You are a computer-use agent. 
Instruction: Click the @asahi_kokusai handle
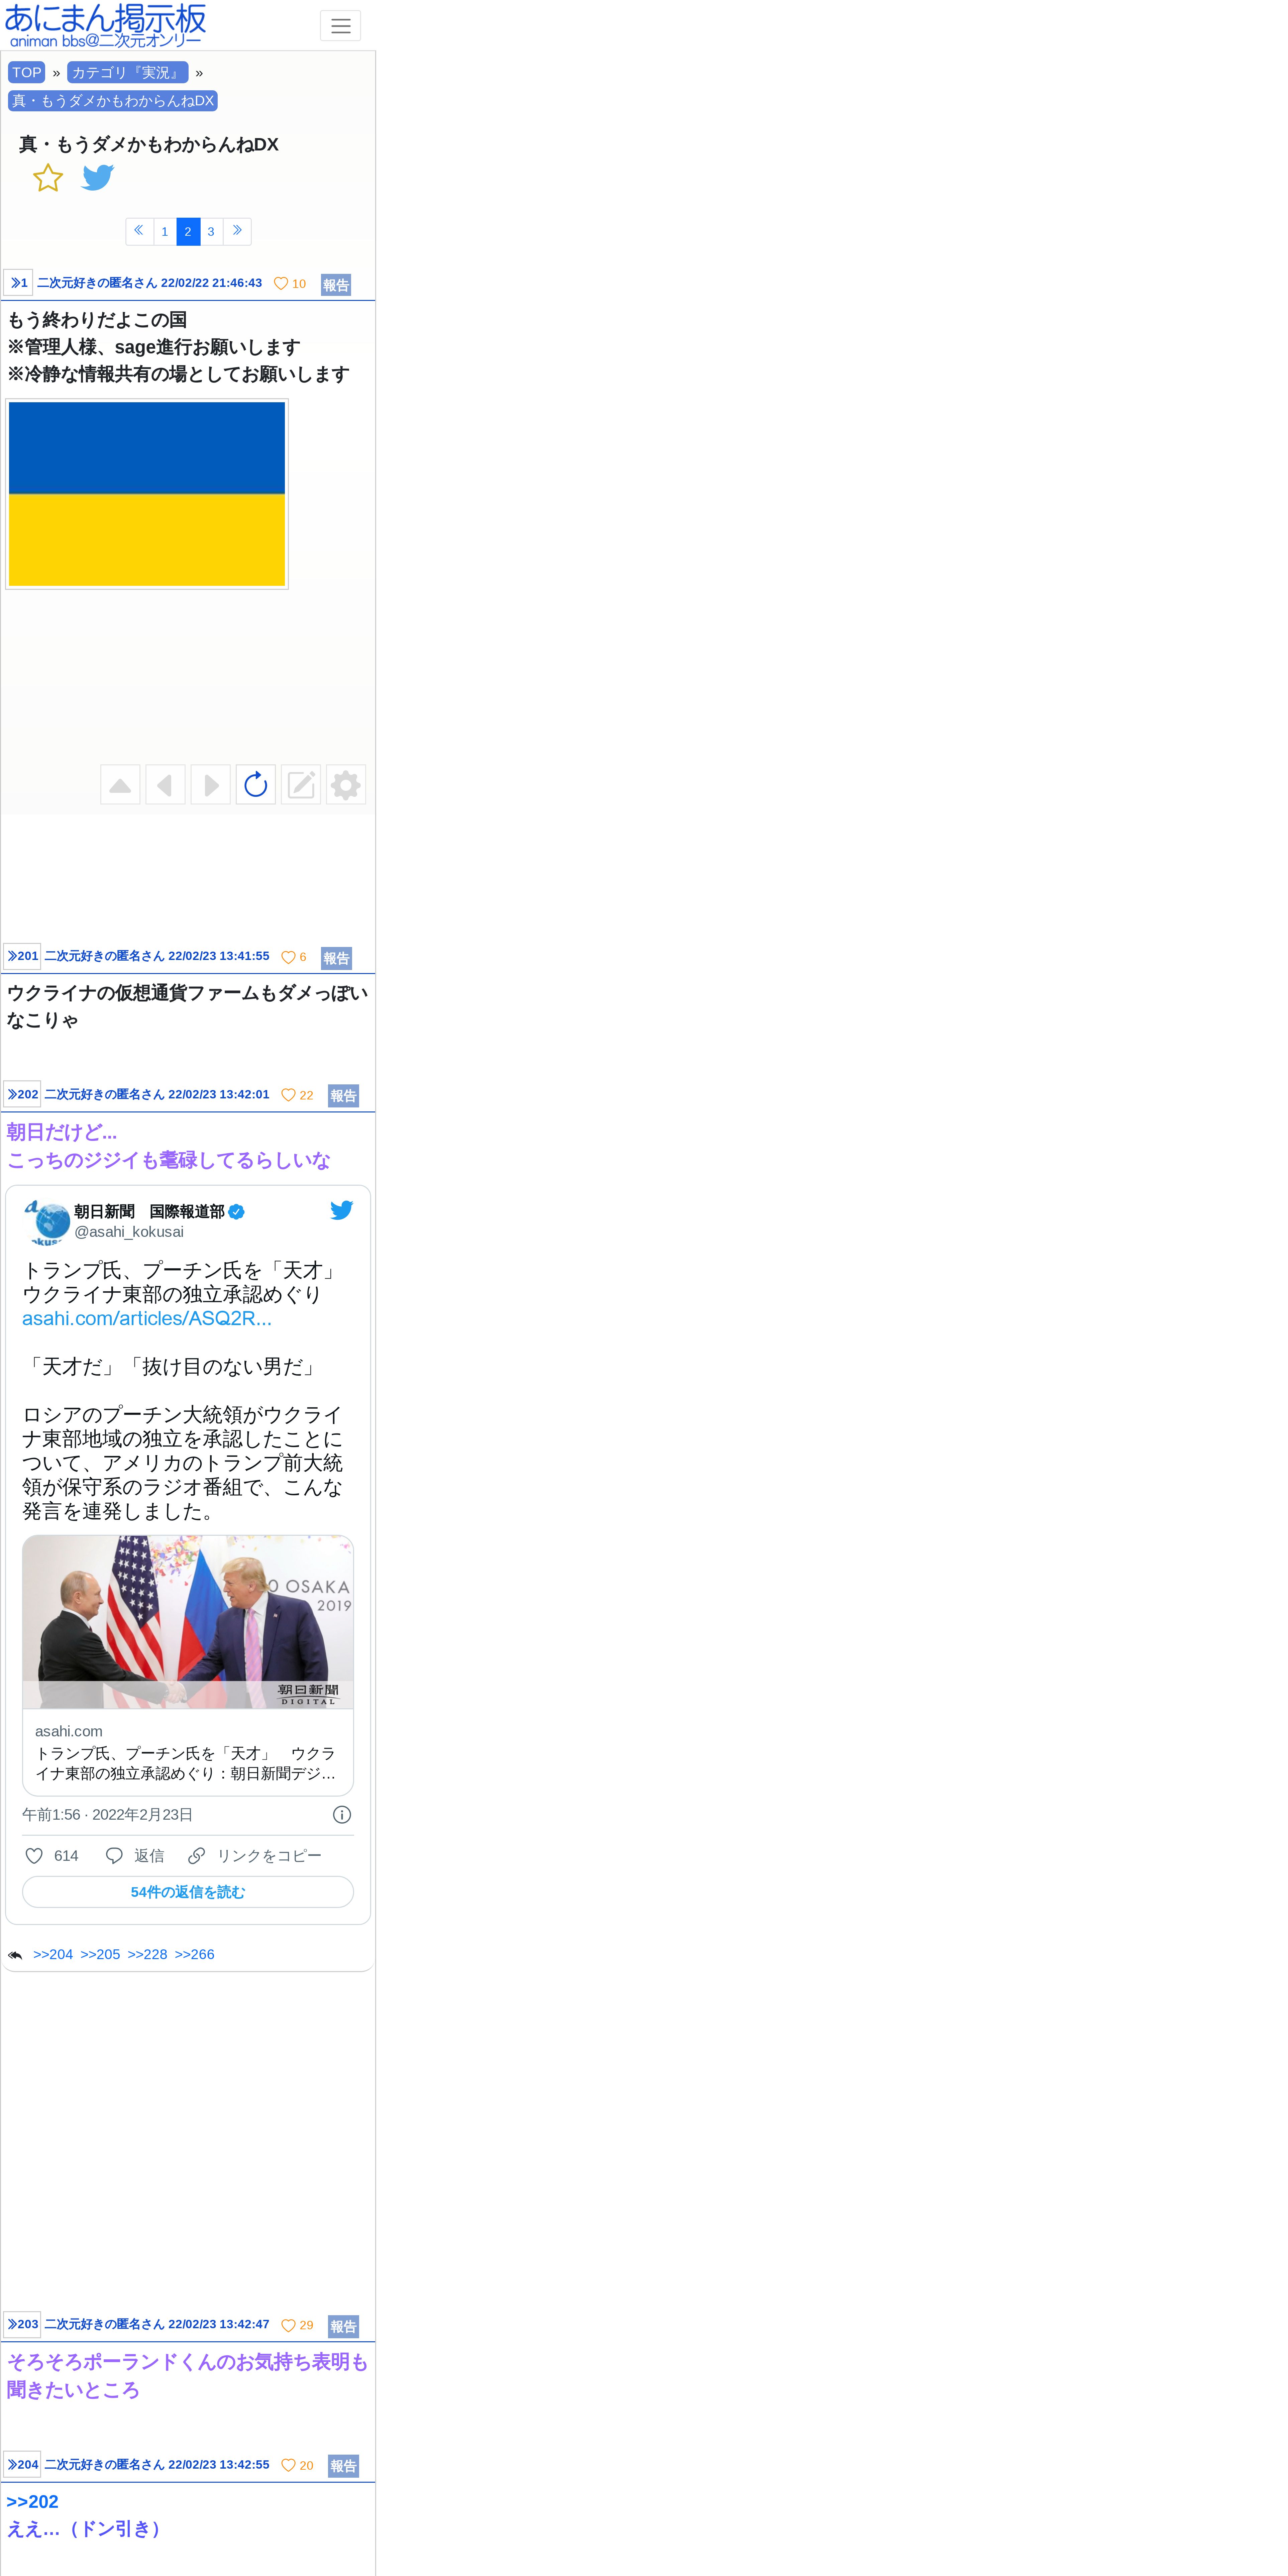tap(129, 1232)
